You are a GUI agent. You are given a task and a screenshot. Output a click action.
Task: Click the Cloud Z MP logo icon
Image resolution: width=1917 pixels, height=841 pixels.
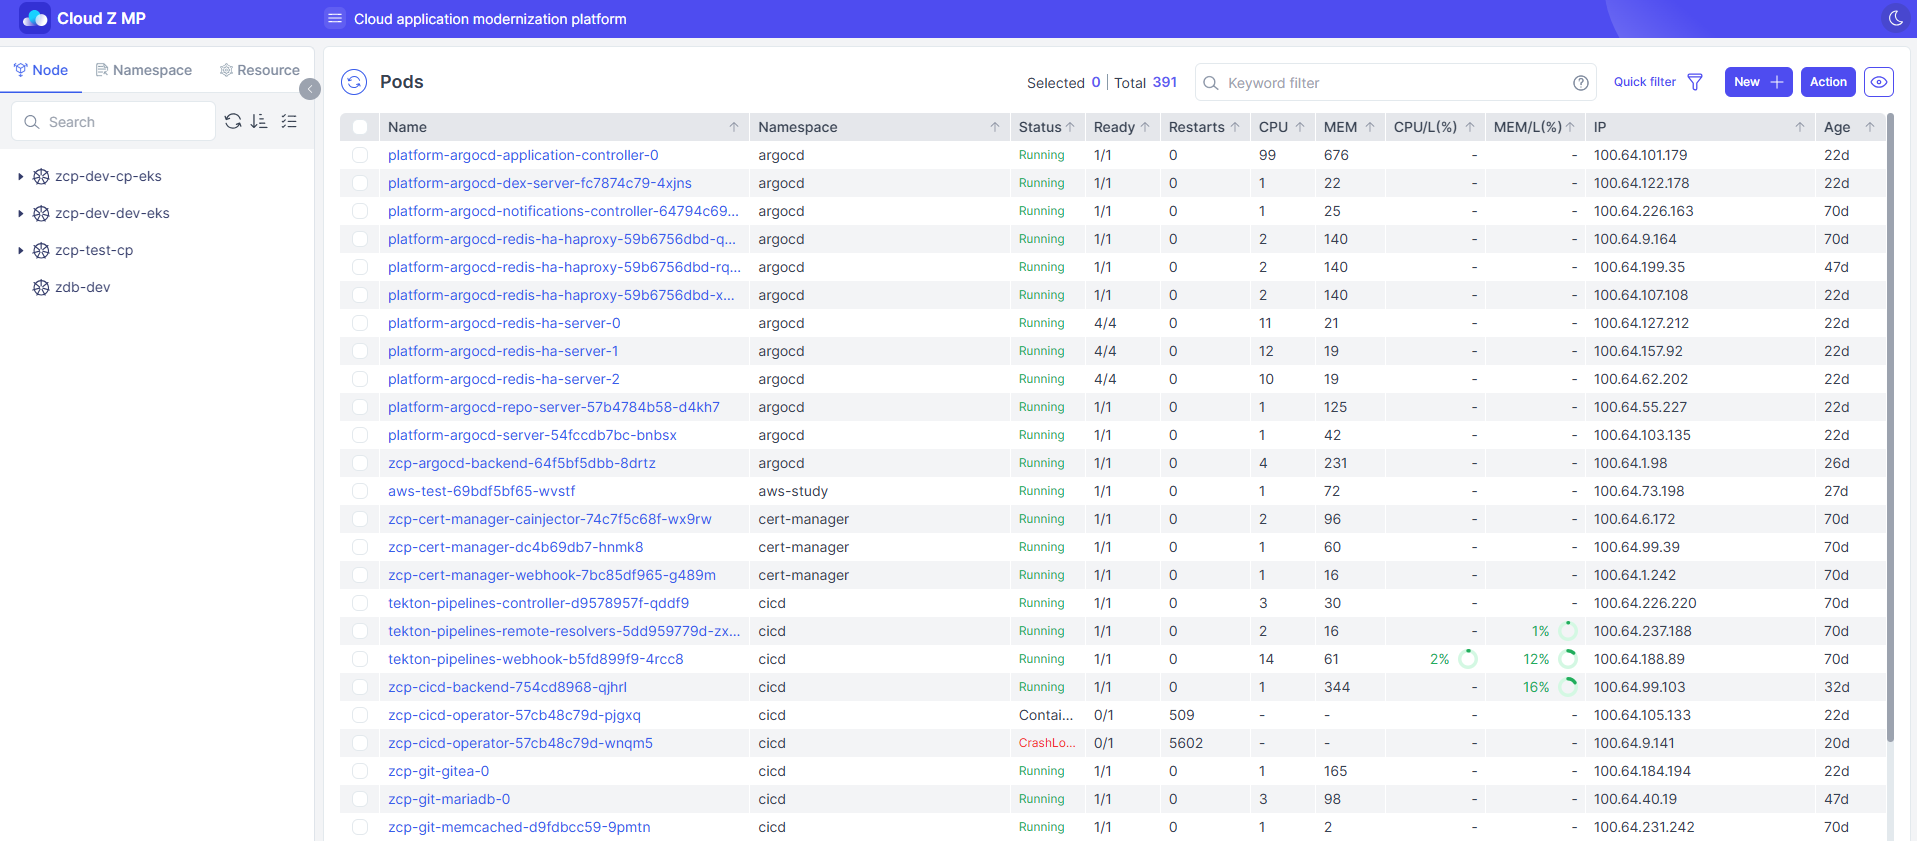click(35, 18)
